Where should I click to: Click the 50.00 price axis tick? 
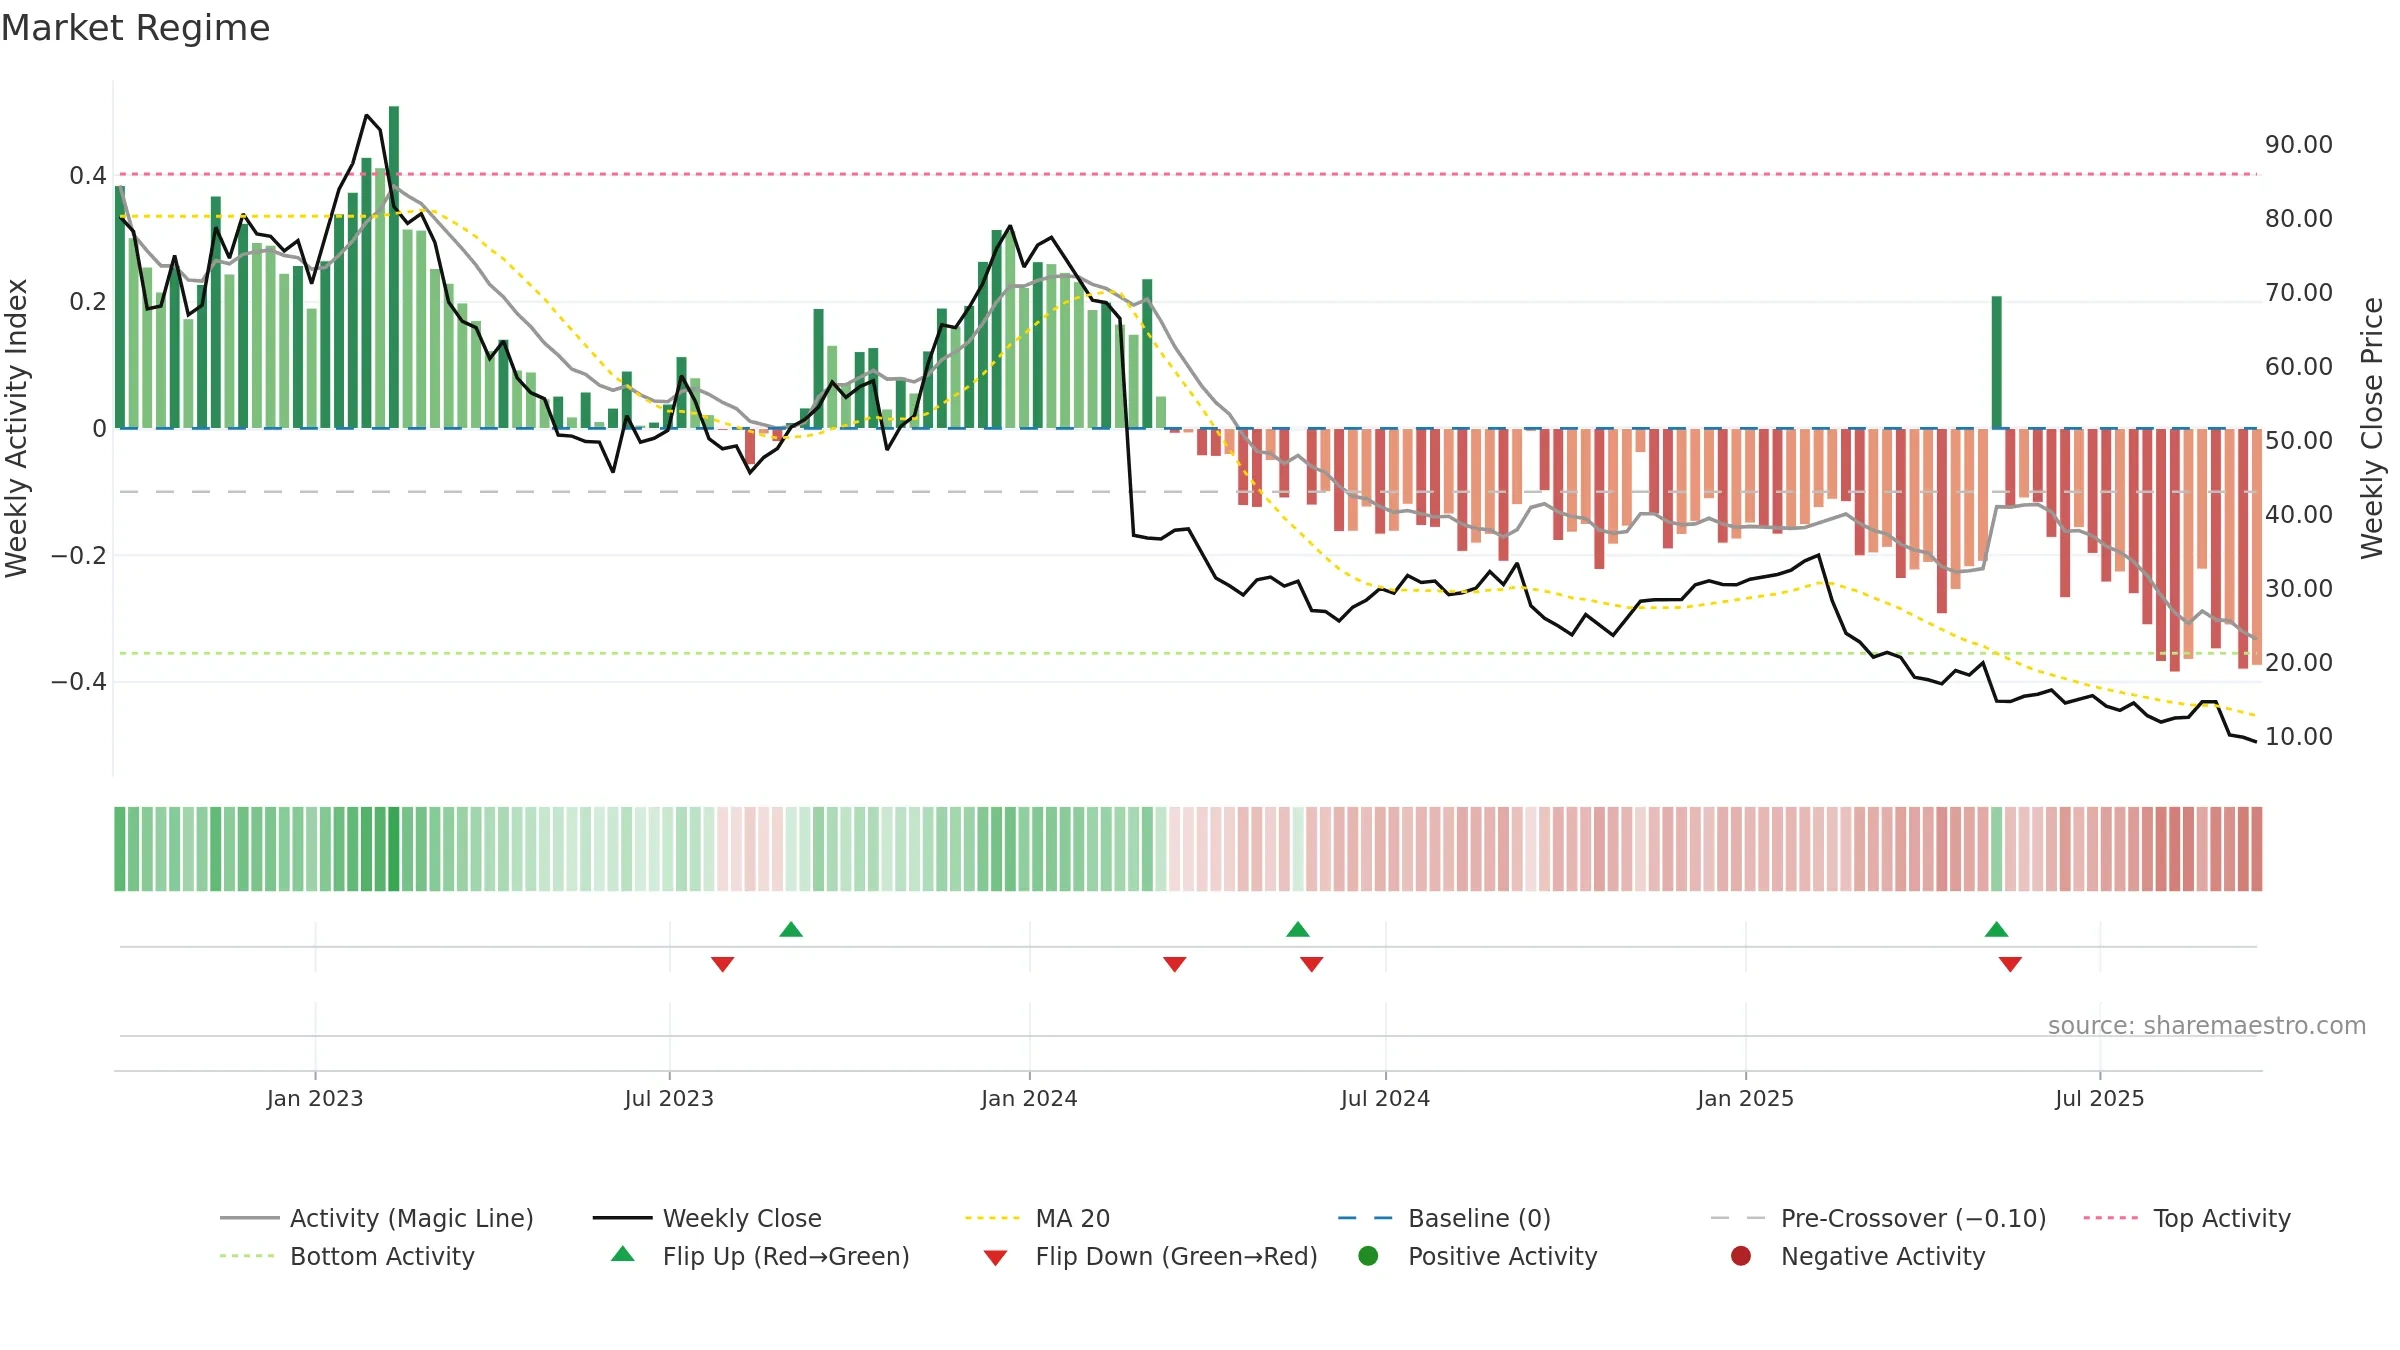coord(2299,440)
